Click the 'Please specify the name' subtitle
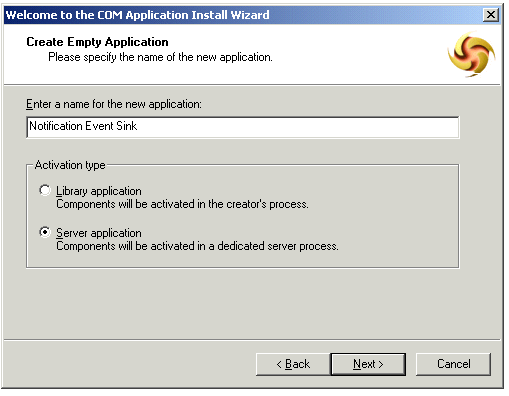Viewport: 509px width, 396px height. pos(160,57)
